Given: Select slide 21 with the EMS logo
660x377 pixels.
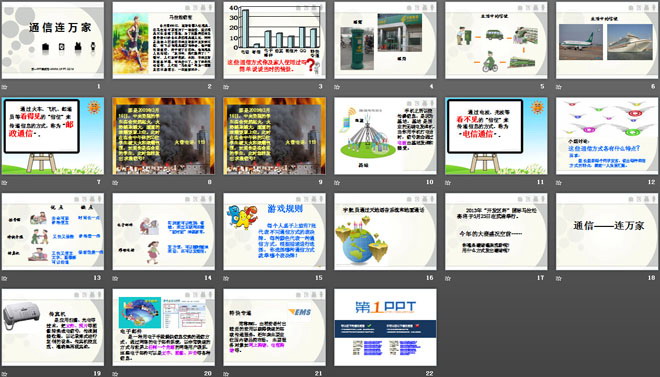Looking at the screenshot, I should pos(274,327).
